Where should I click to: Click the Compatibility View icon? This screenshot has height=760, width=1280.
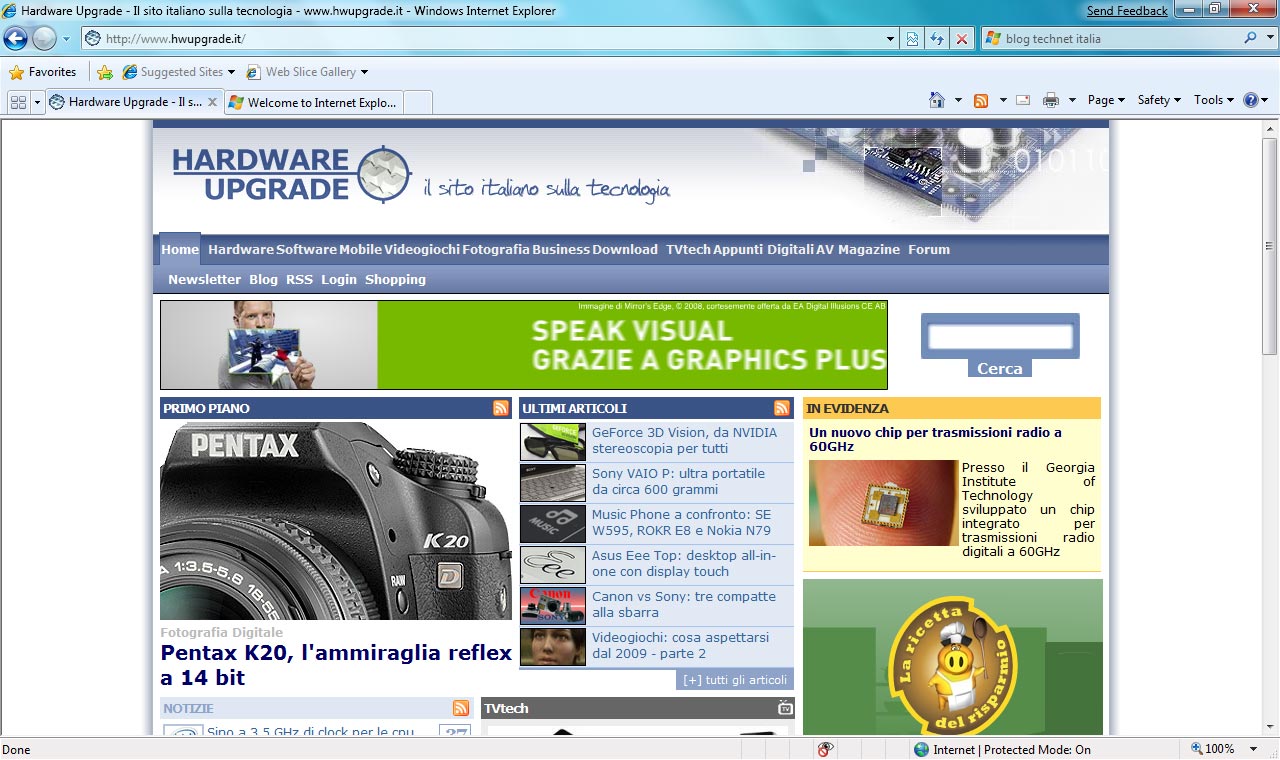tap(912, 39)
